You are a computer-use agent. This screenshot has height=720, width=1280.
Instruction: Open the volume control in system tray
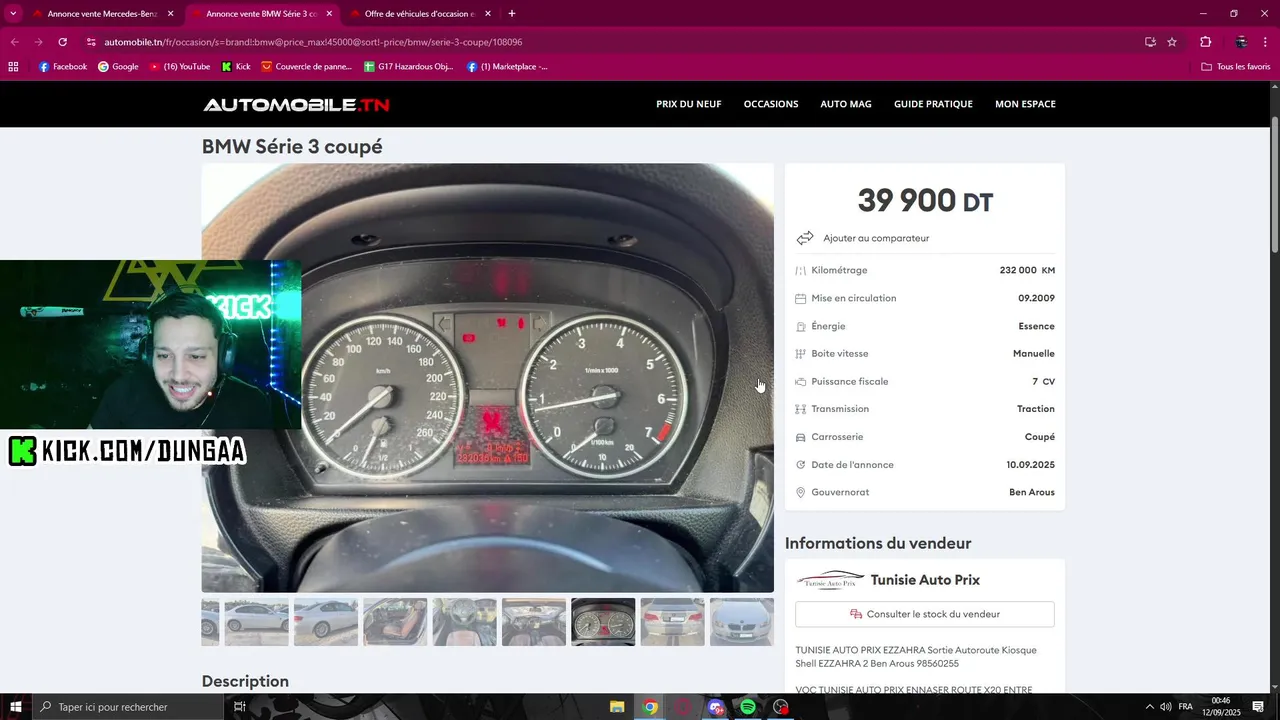[1166, 707]
